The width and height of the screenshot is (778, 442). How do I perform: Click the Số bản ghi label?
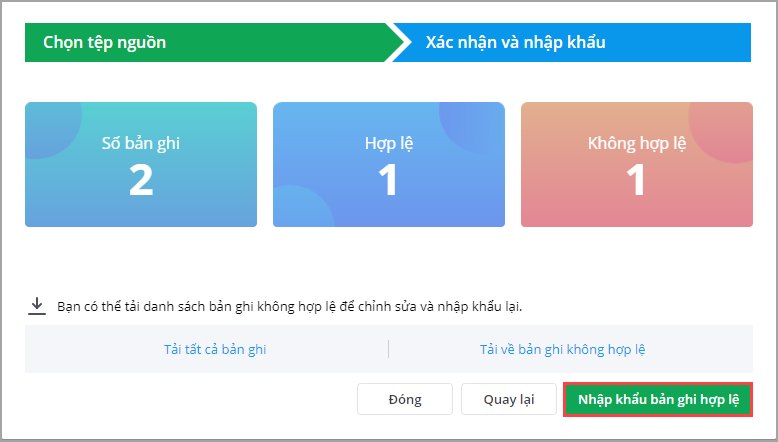tap(141, 143)
